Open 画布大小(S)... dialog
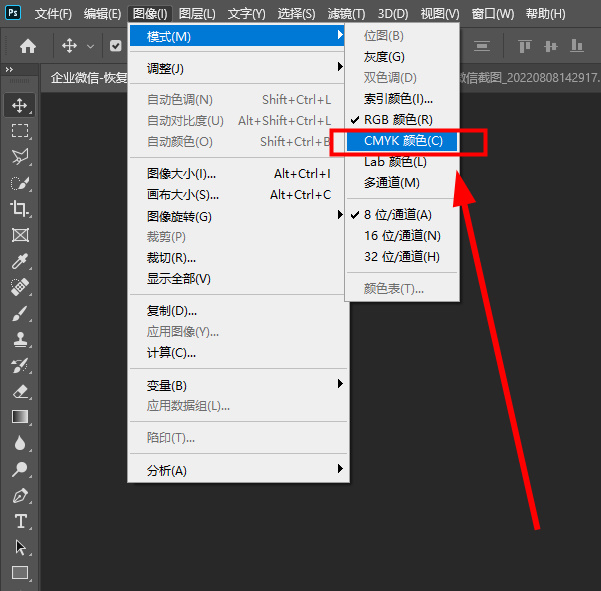 (237, 195)
